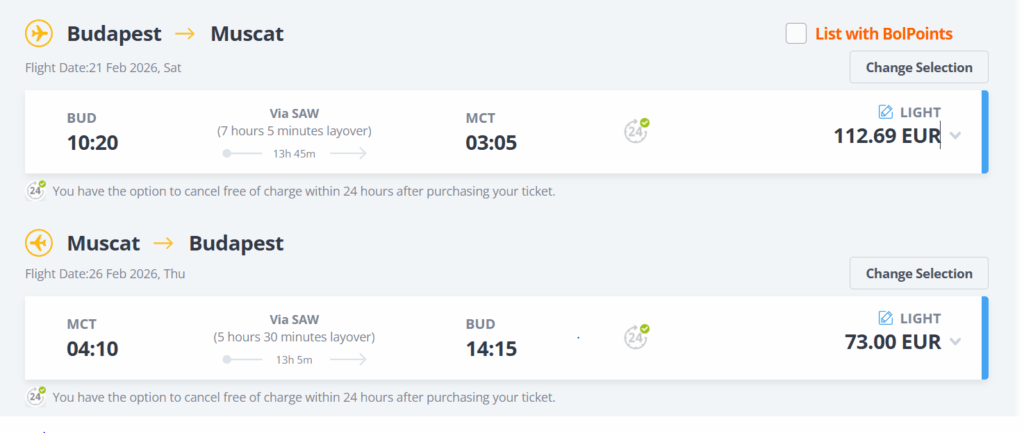Expand the 112.69 EUR fare details chevron
Screen dimensions: 1024x433
(955, 136)
